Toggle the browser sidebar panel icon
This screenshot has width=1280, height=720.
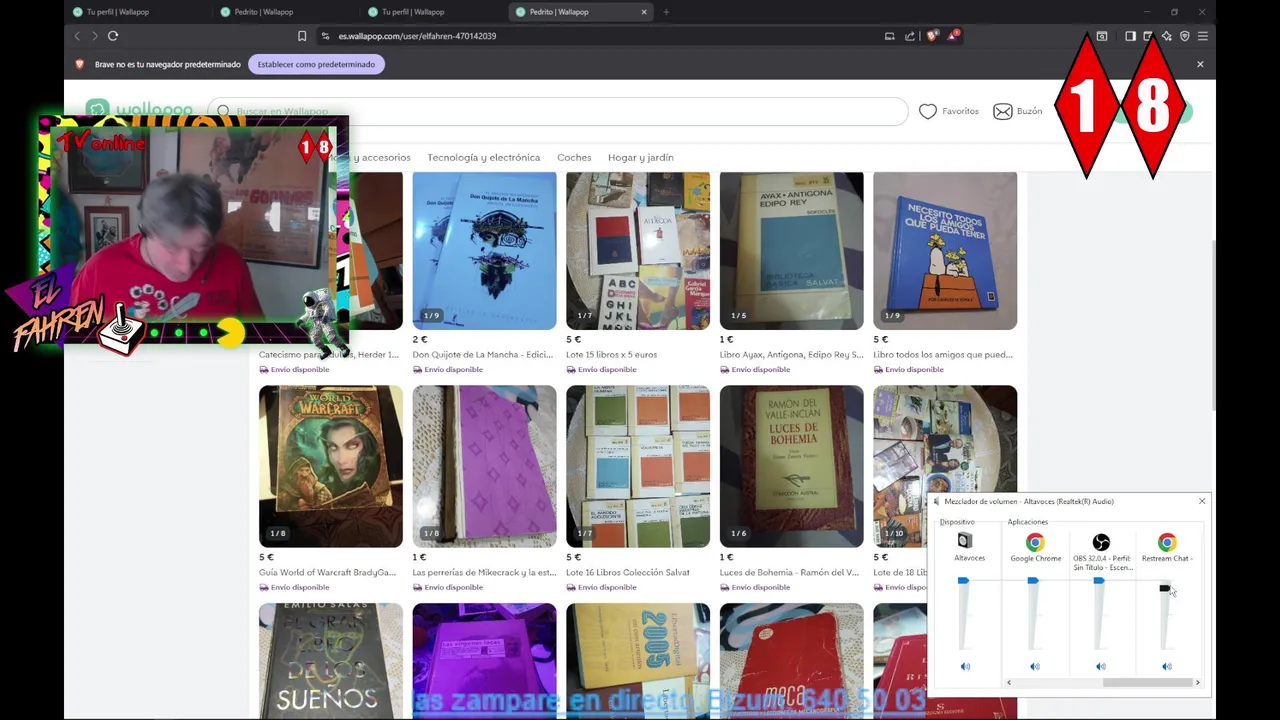click(x=1130, y=36)
